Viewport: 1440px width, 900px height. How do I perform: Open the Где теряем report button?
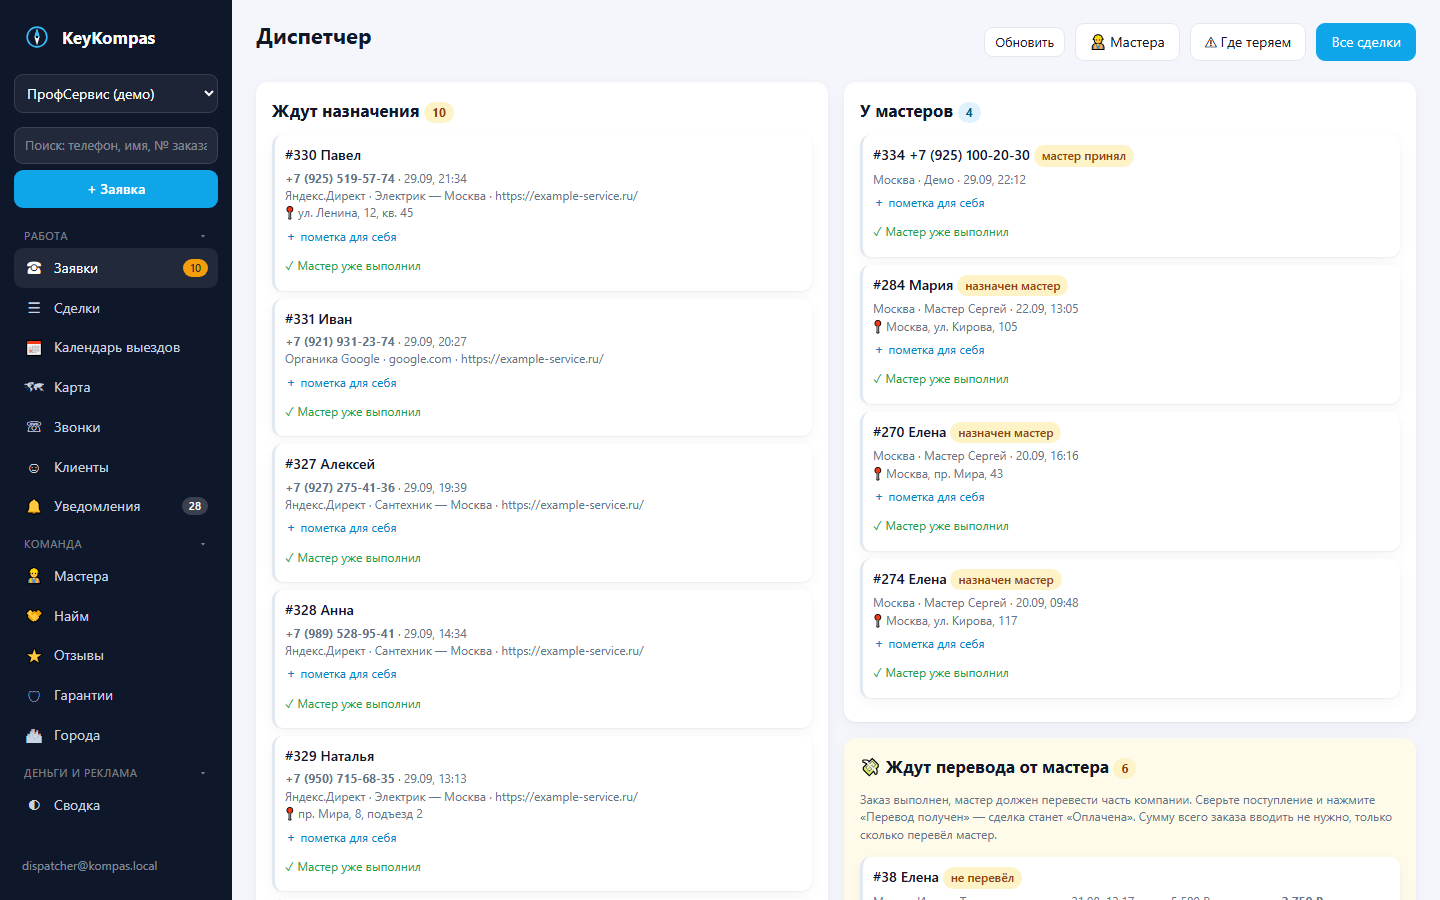click(1248, 42)
